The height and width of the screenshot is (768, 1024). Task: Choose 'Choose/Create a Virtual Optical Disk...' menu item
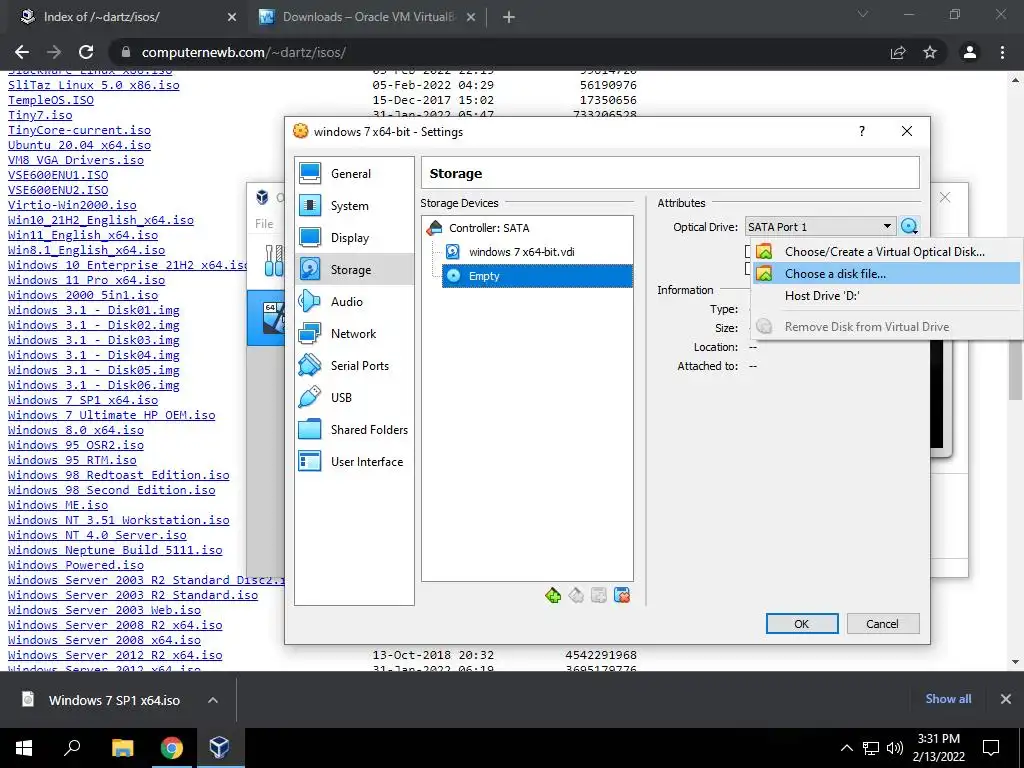click(x=885, y=251)
